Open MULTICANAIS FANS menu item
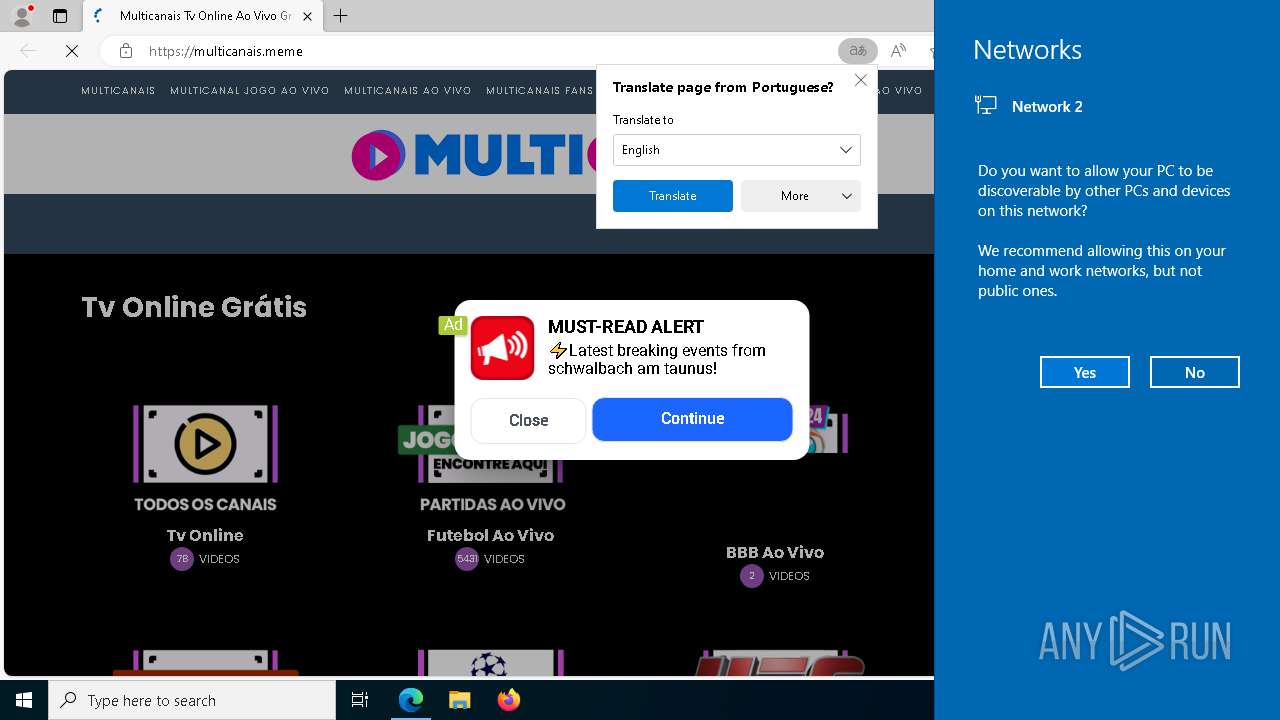The image size is (1280, 720). click(x=540, y=91)
